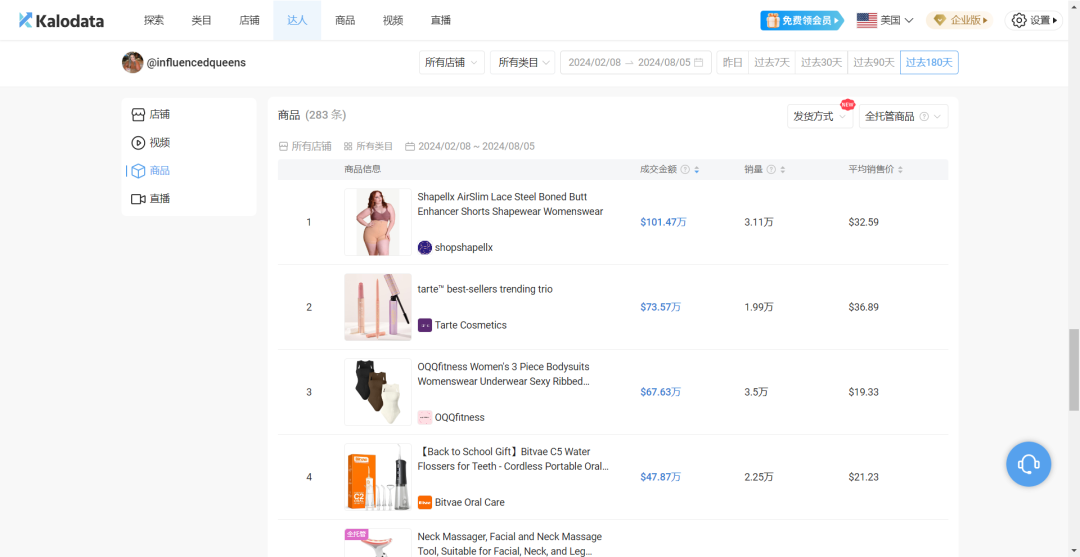Select the 过去7天 time range
This screenshot has width=1080, height=557.
click(771, 62)
